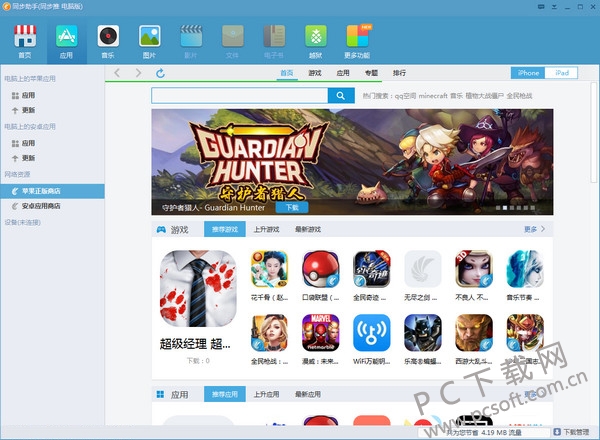The image size is (600, 440).
Task: Click hot search term 植物大战僵尸
Action: [484, 96]
